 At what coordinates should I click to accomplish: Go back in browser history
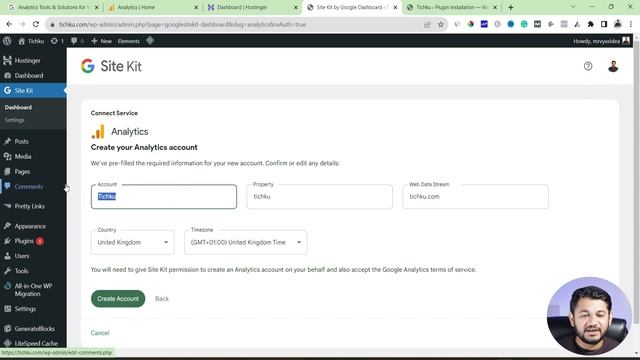point(9,24)
